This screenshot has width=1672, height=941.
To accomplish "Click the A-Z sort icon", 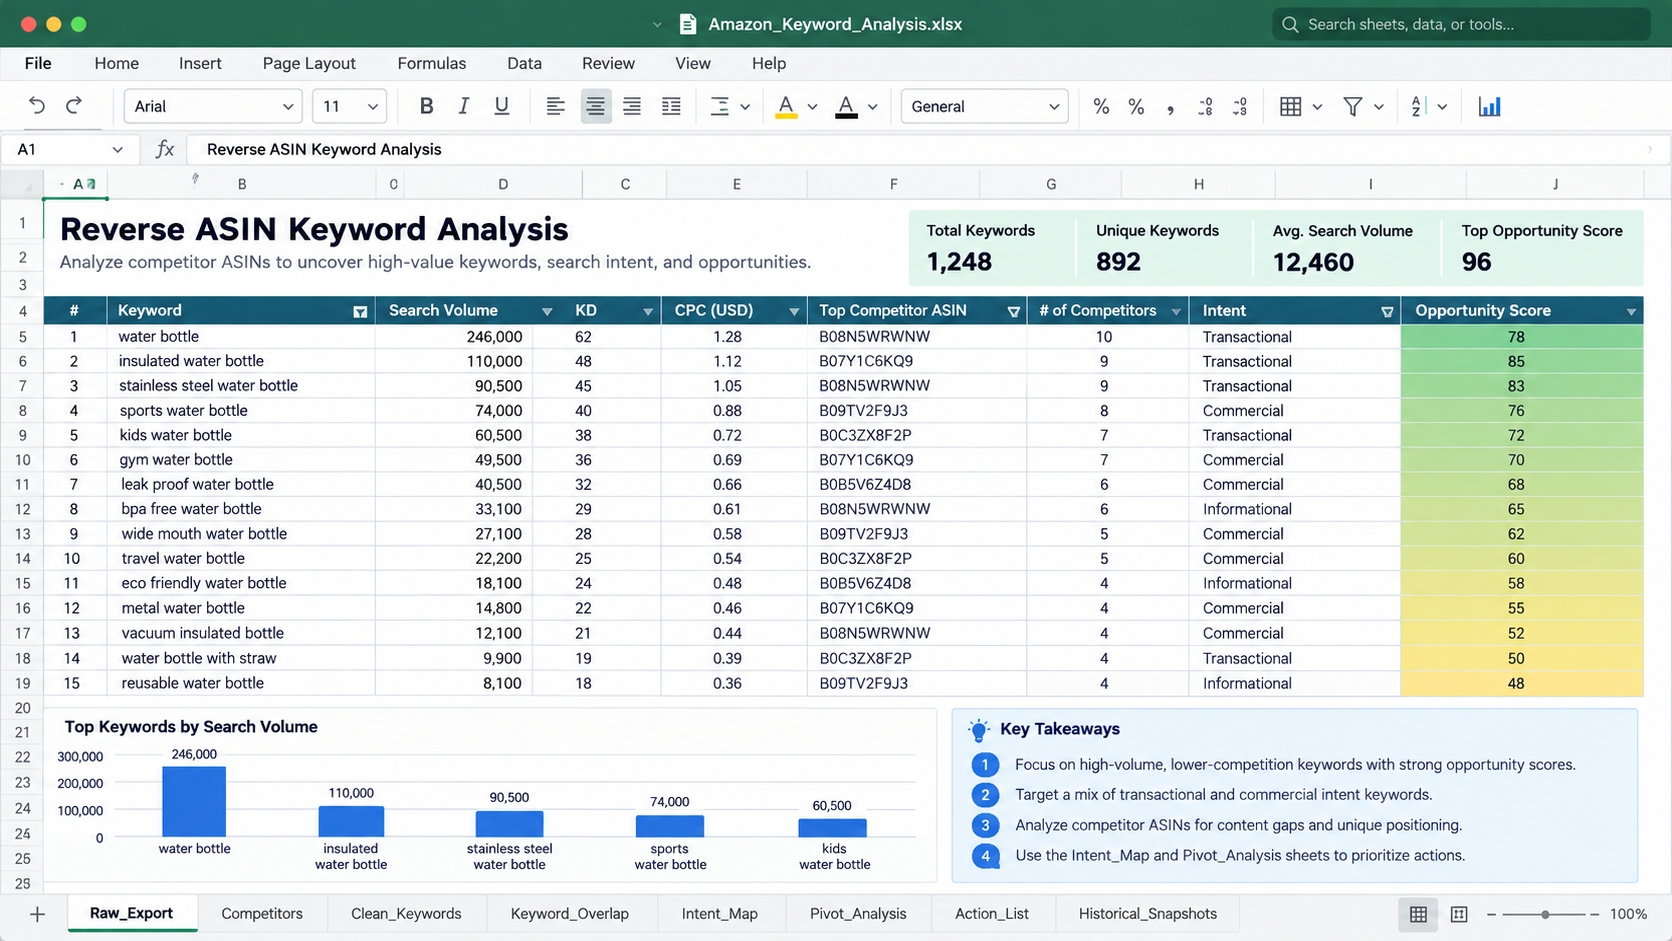I will 1417,106.
